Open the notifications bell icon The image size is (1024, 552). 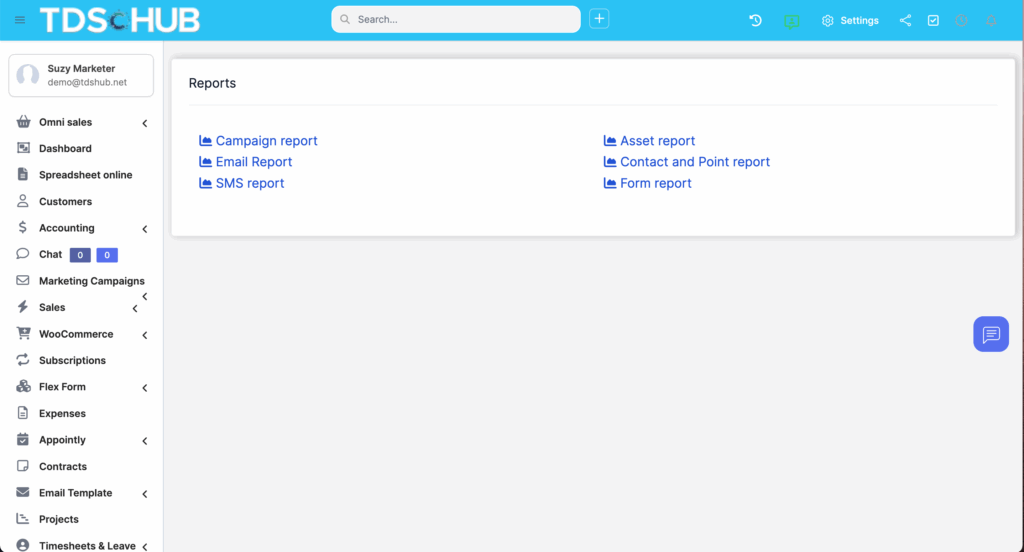click(991, 20)
